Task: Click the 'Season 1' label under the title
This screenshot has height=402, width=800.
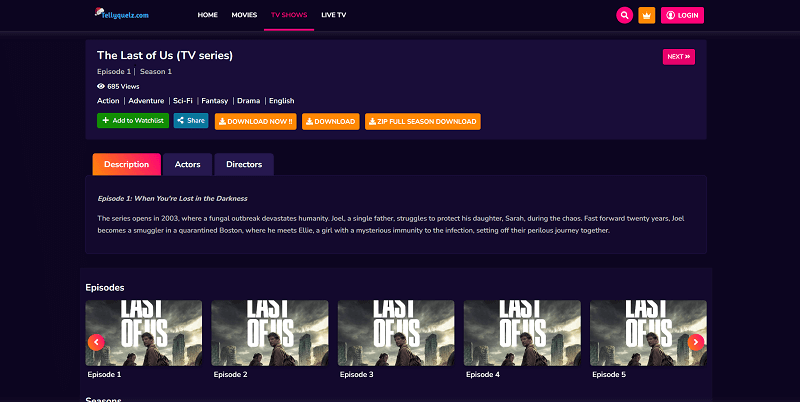Action: (x=156, y=71)
